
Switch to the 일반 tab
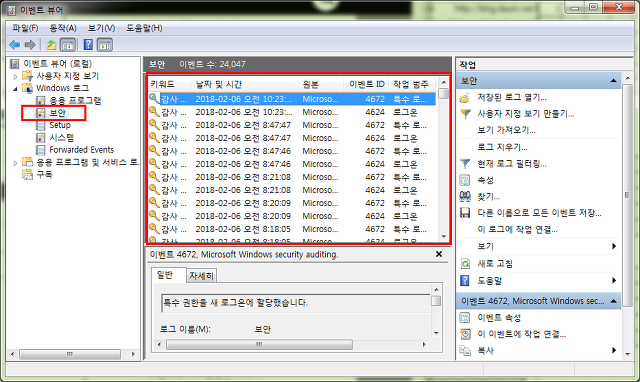pyautogui.click(x=169, y=275)
